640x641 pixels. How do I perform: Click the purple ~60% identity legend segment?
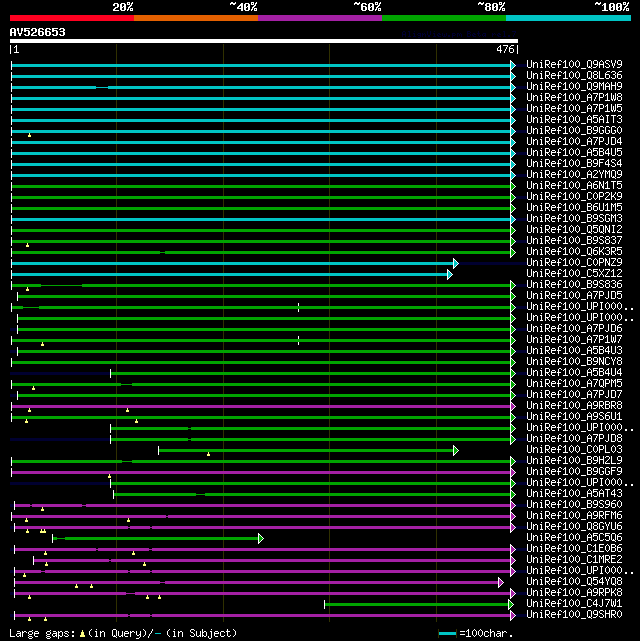point(320,18)
